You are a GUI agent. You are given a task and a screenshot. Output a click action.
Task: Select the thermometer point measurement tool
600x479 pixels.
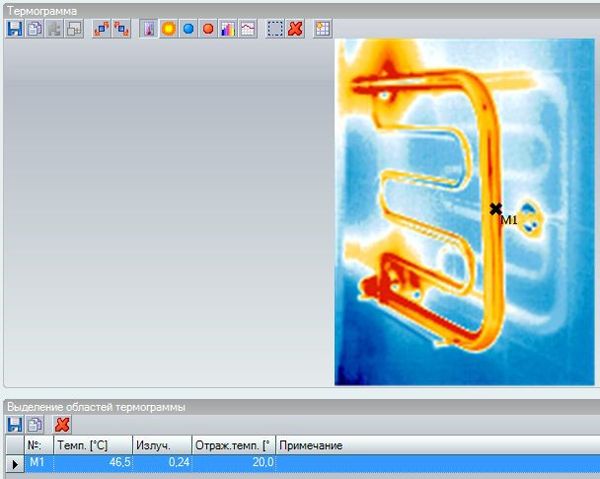click(149, 29)
